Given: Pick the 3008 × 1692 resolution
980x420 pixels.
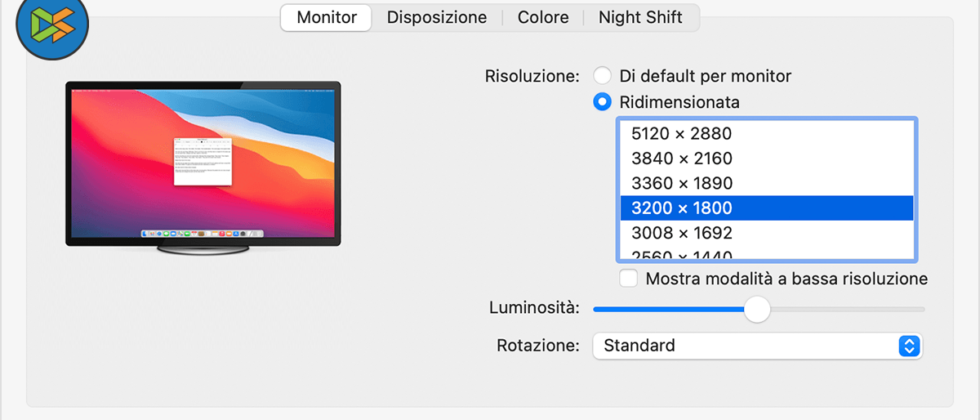Looking at the screenshot, I should [682, 233].
